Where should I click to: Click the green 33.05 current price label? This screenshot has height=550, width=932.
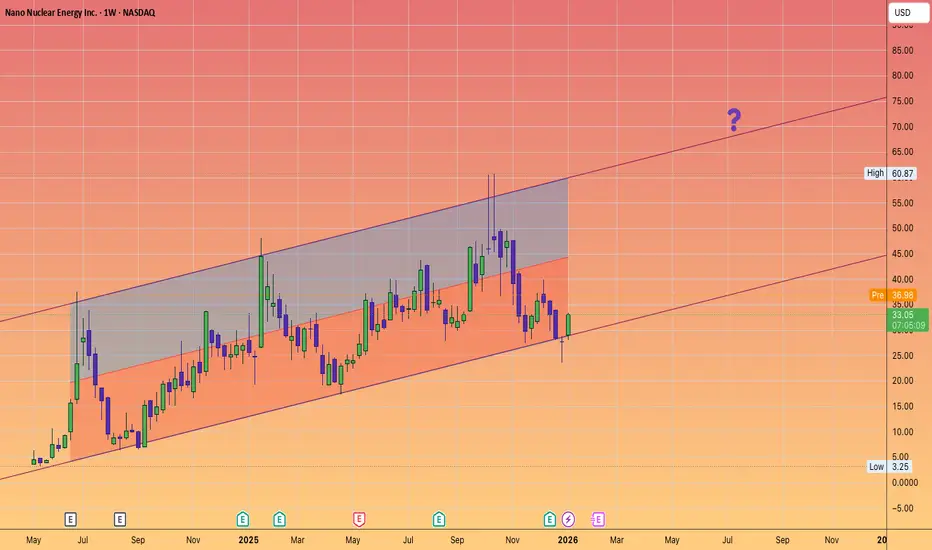pyautogui.click(x=908, y=320)
